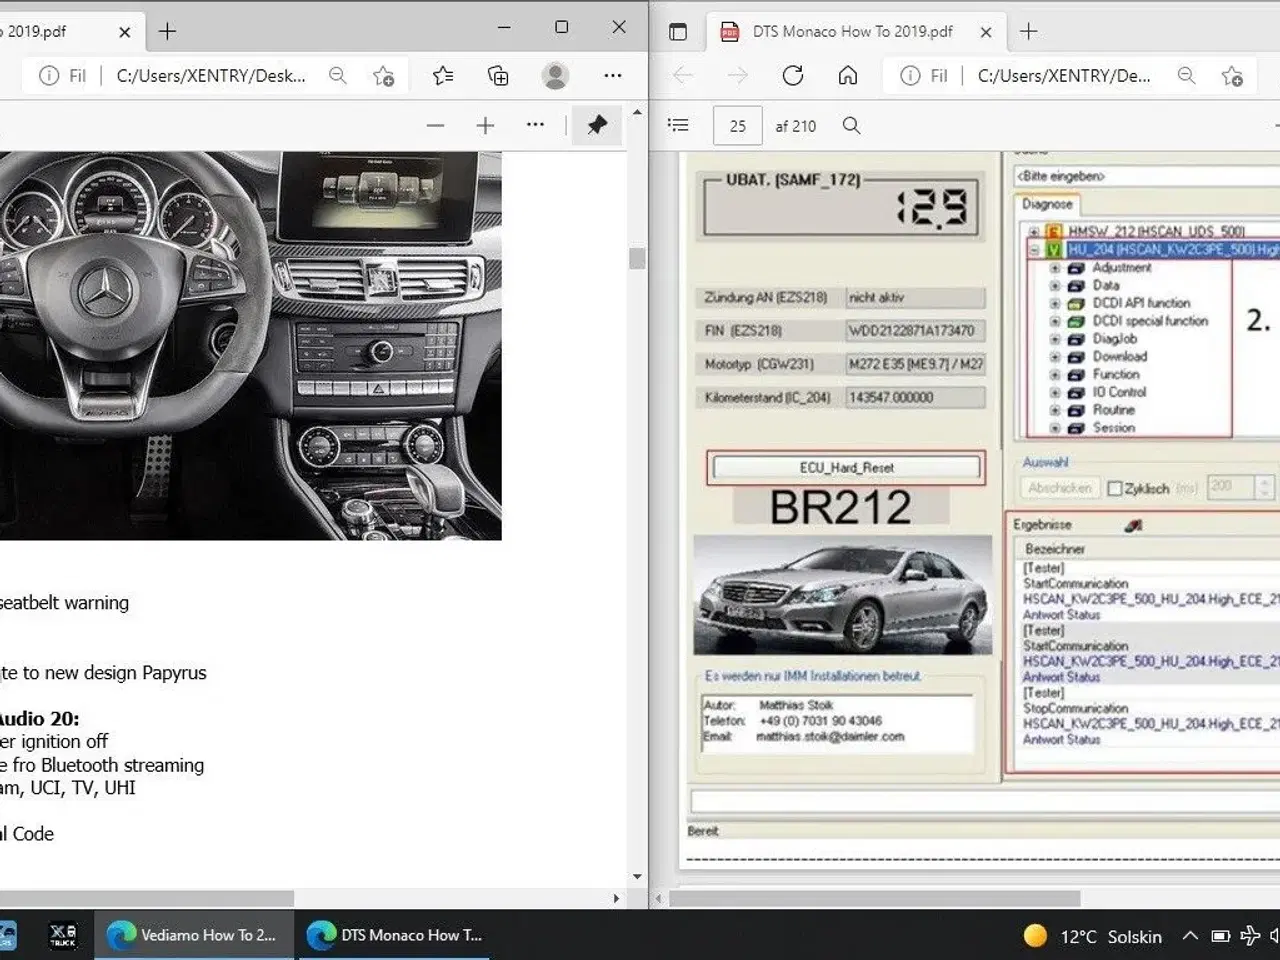This screenshot has height=960, width=1280.
Task: Expand the Download tree node
Action: pyautogui.click(x=1054, y=357)
